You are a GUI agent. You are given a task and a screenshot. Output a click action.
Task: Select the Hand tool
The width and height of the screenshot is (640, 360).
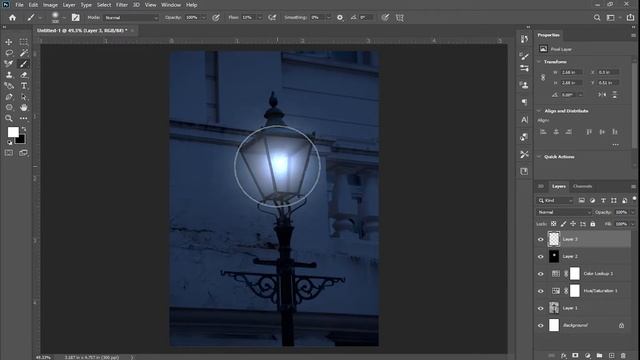pos(24,107)
